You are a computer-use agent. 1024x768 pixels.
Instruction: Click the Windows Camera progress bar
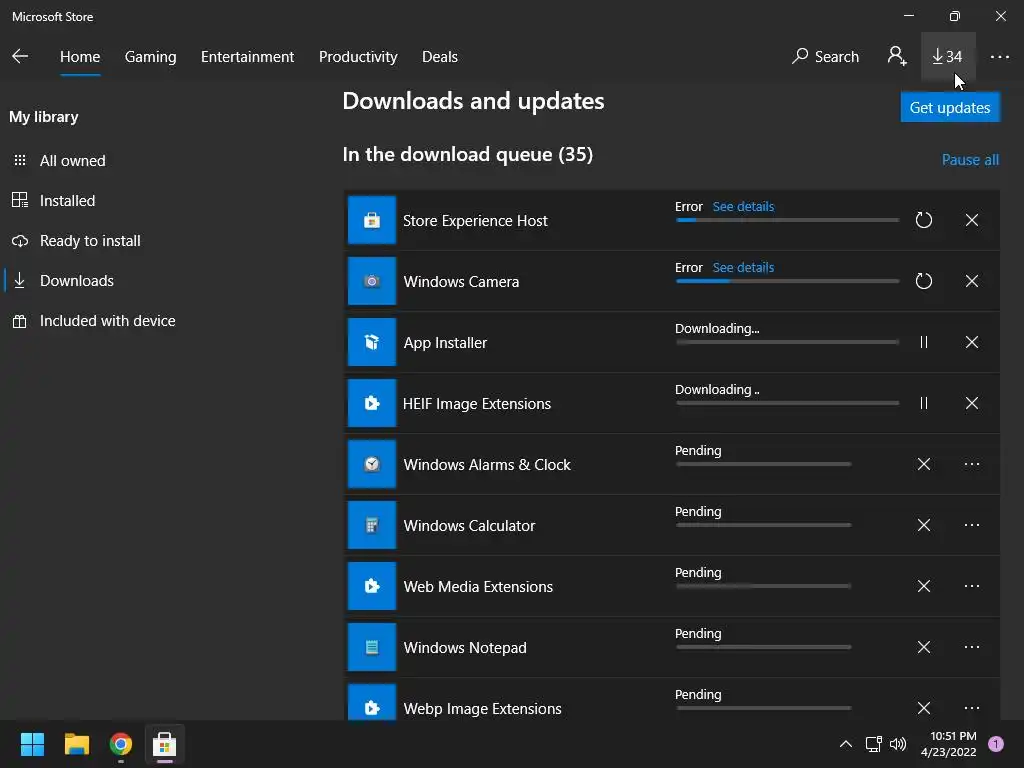pos(787,281)
